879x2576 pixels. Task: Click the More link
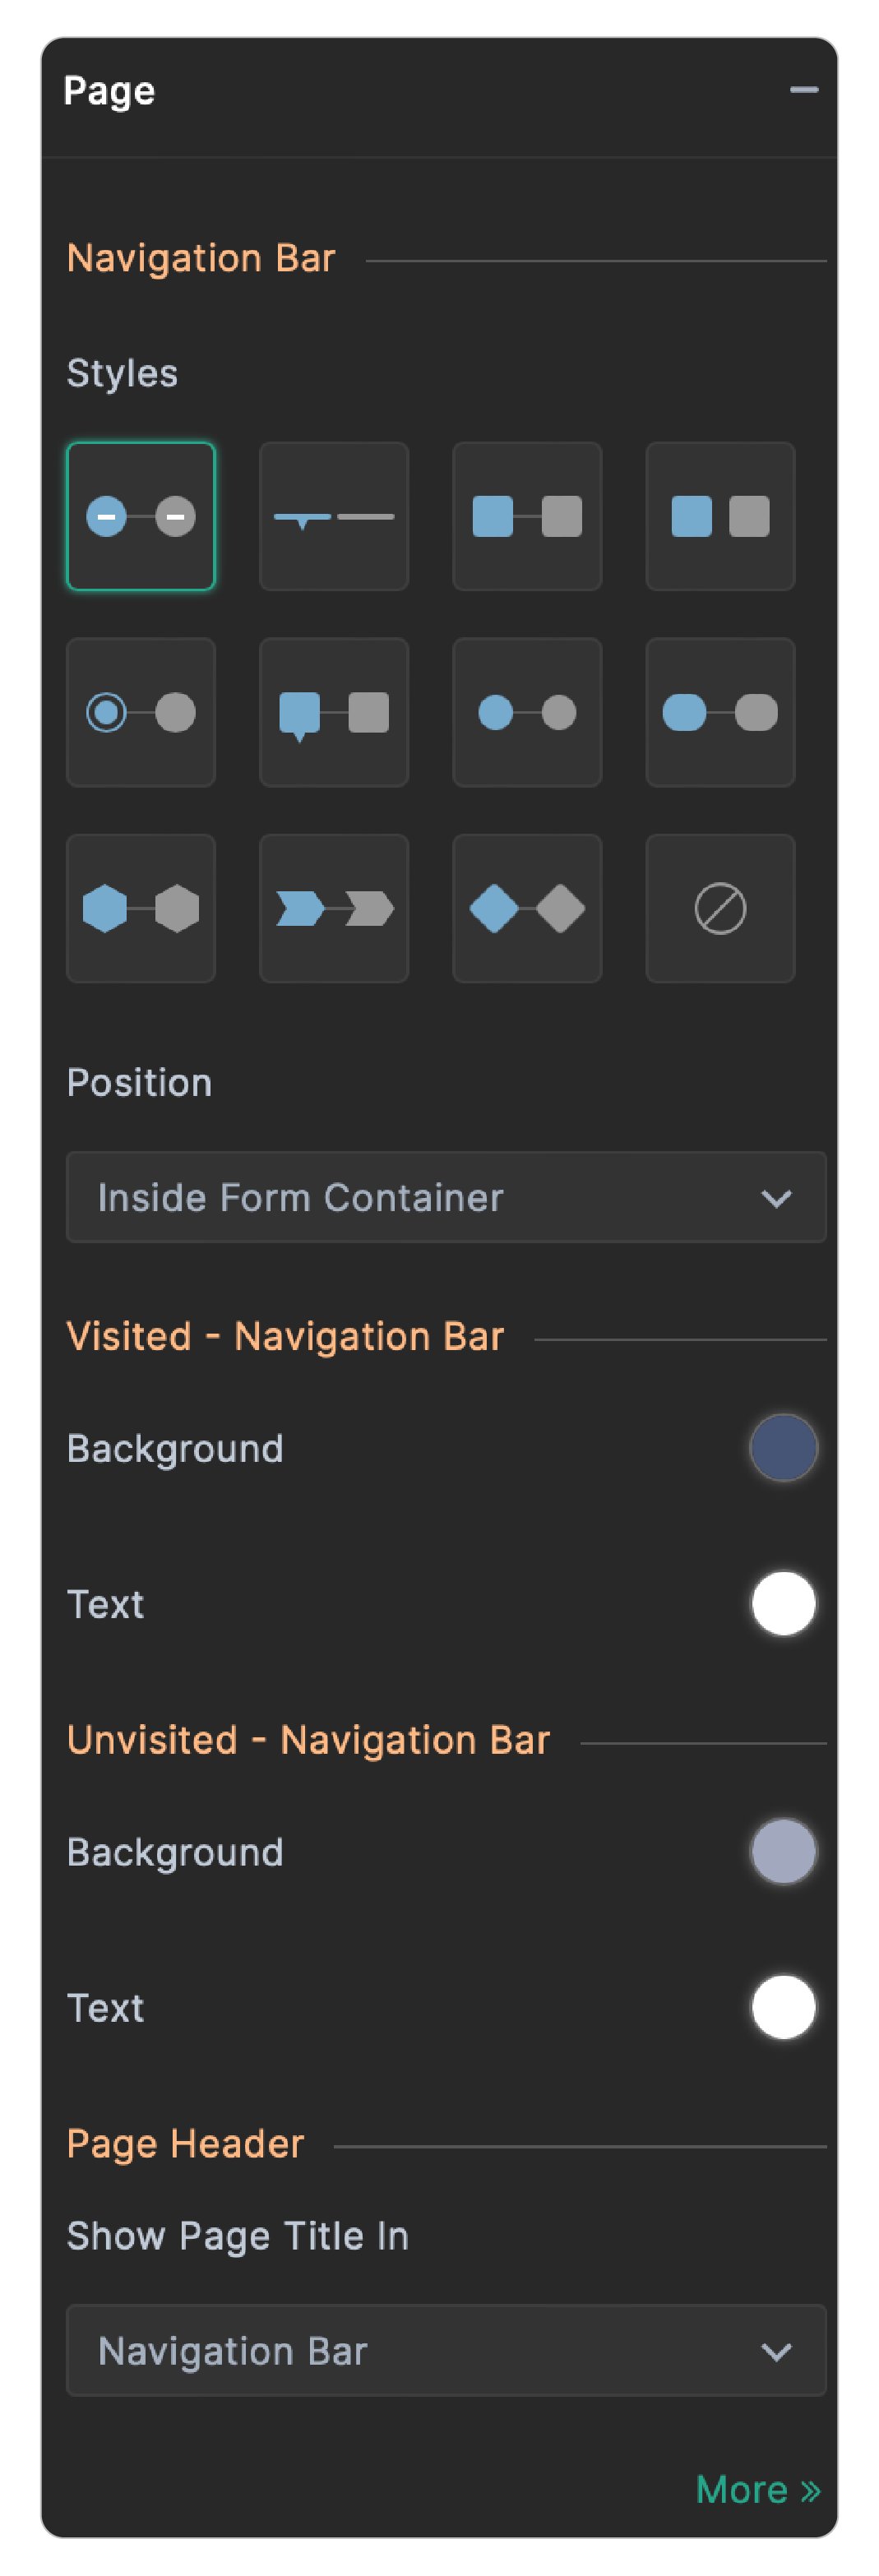(757, 2489)
